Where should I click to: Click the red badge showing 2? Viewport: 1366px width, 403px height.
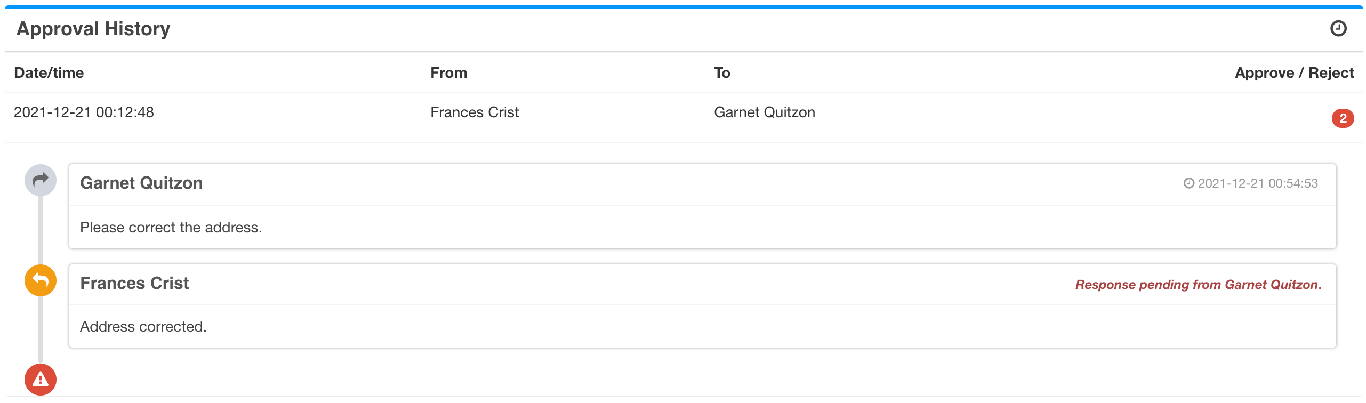(x=1342, y=119)
